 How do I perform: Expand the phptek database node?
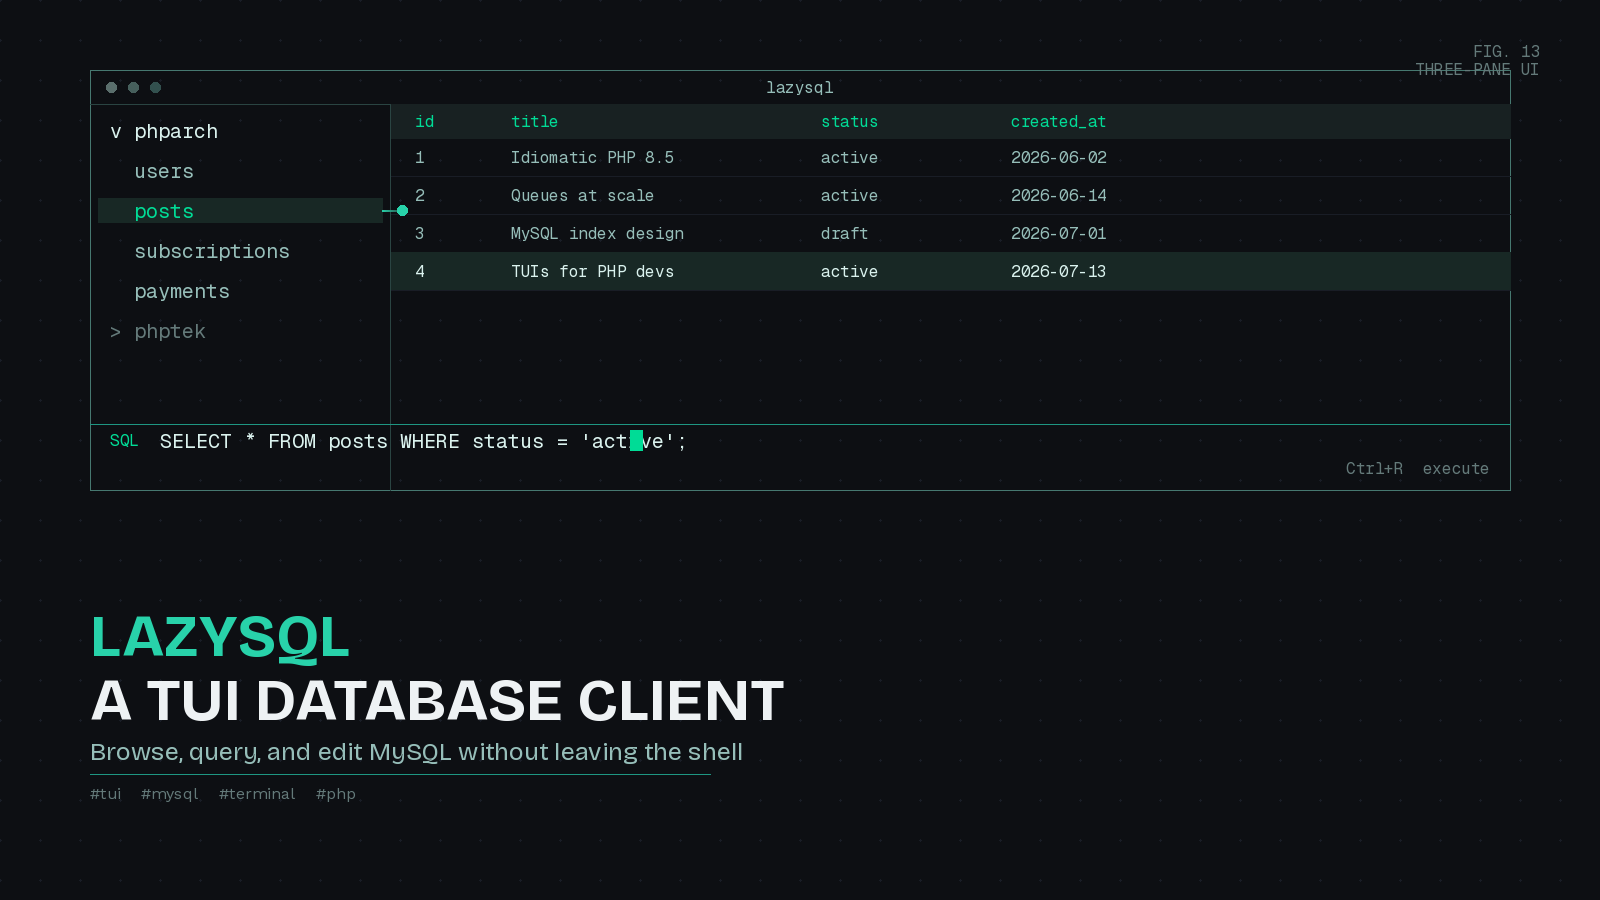point(116,332)
